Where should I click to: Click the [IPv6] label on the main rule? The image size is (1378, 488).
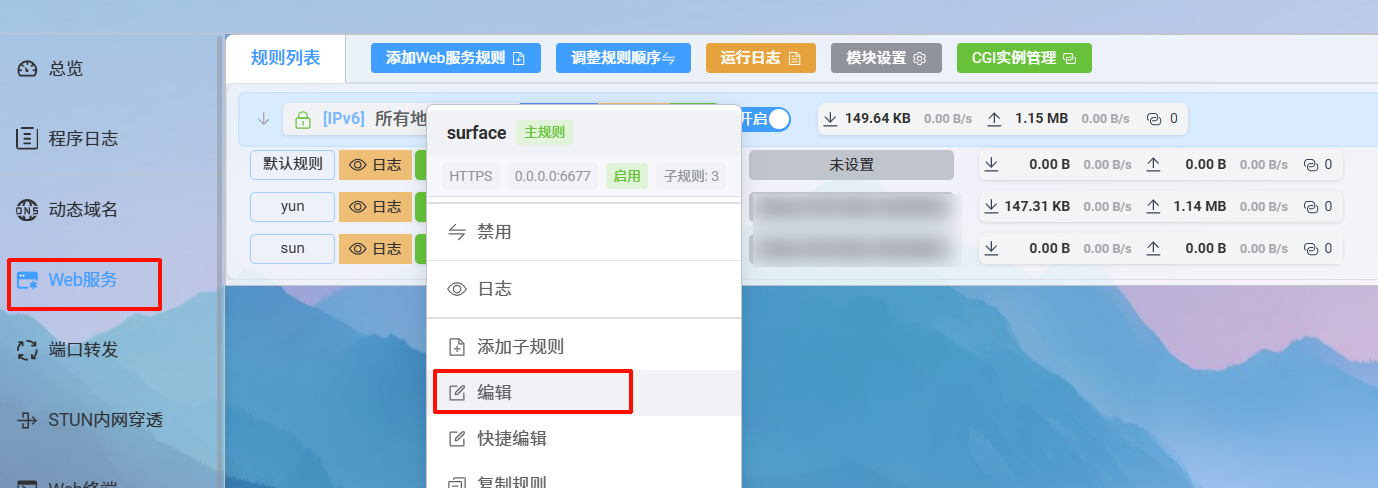pyautogui.click(x=343, y=119)
